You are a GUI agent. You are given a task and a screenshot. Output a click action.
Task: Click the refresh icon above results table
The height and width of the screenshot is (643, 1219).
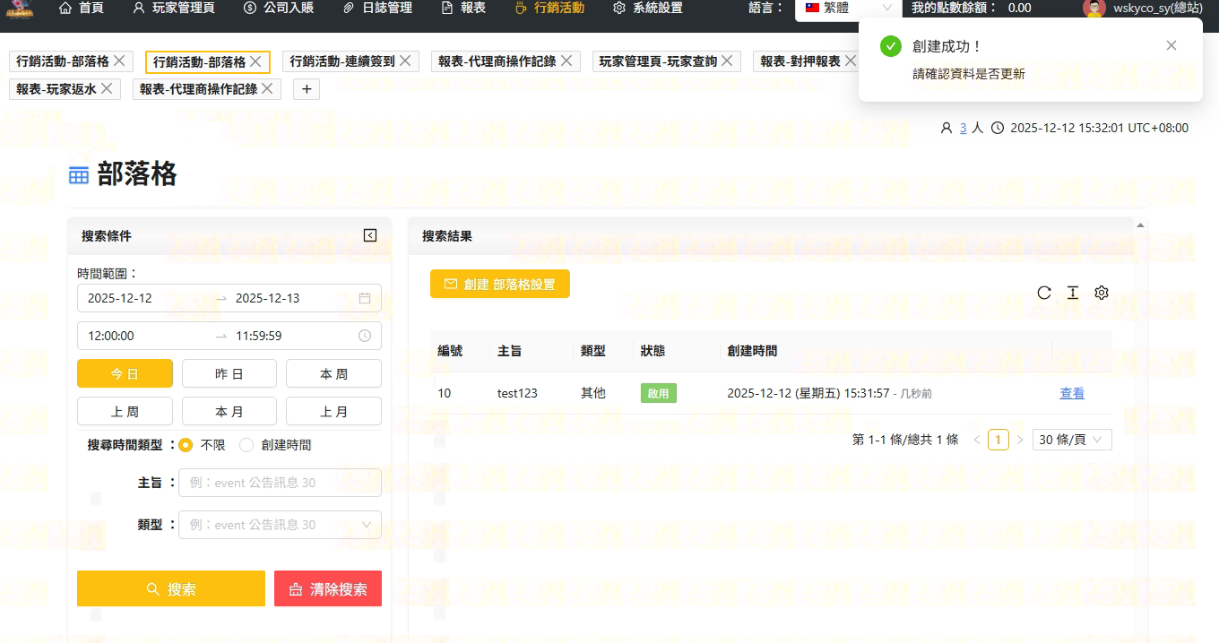coord(1044,293)
